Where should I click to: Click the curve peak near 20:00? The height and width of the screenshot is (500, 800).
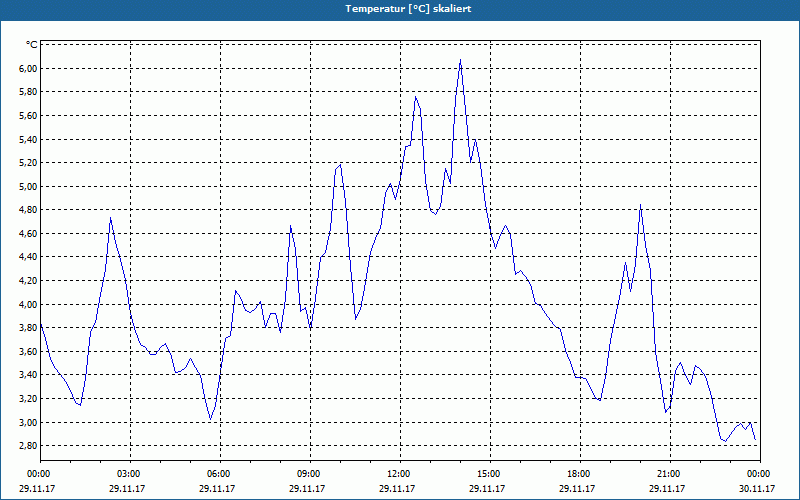tap(640, 205)
